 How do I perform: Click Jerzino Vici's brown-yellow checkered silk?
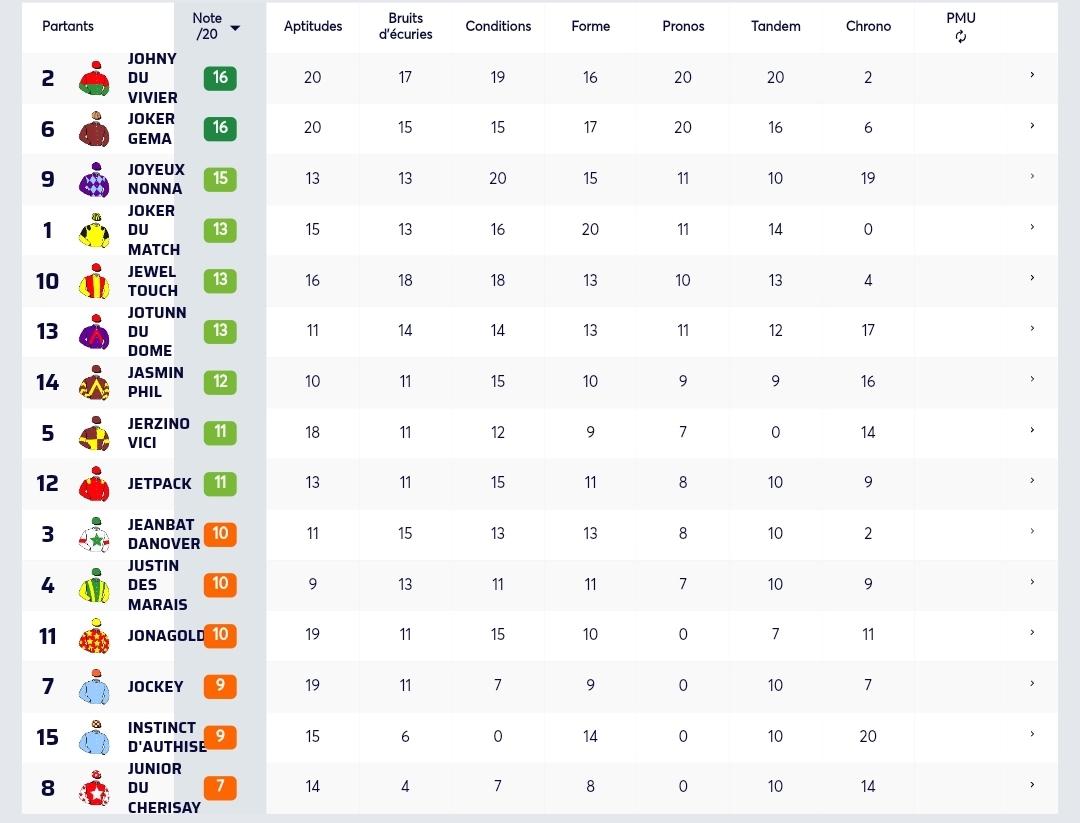point(94,433)
